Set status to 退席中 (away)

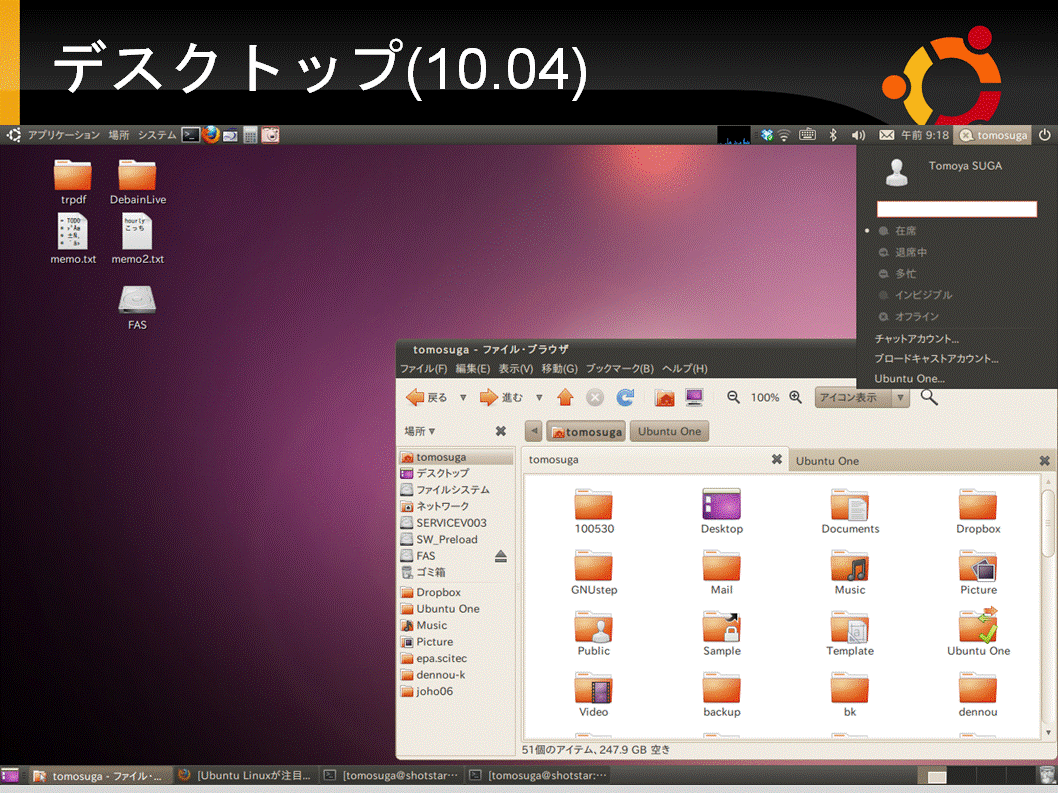coord(911,252)
